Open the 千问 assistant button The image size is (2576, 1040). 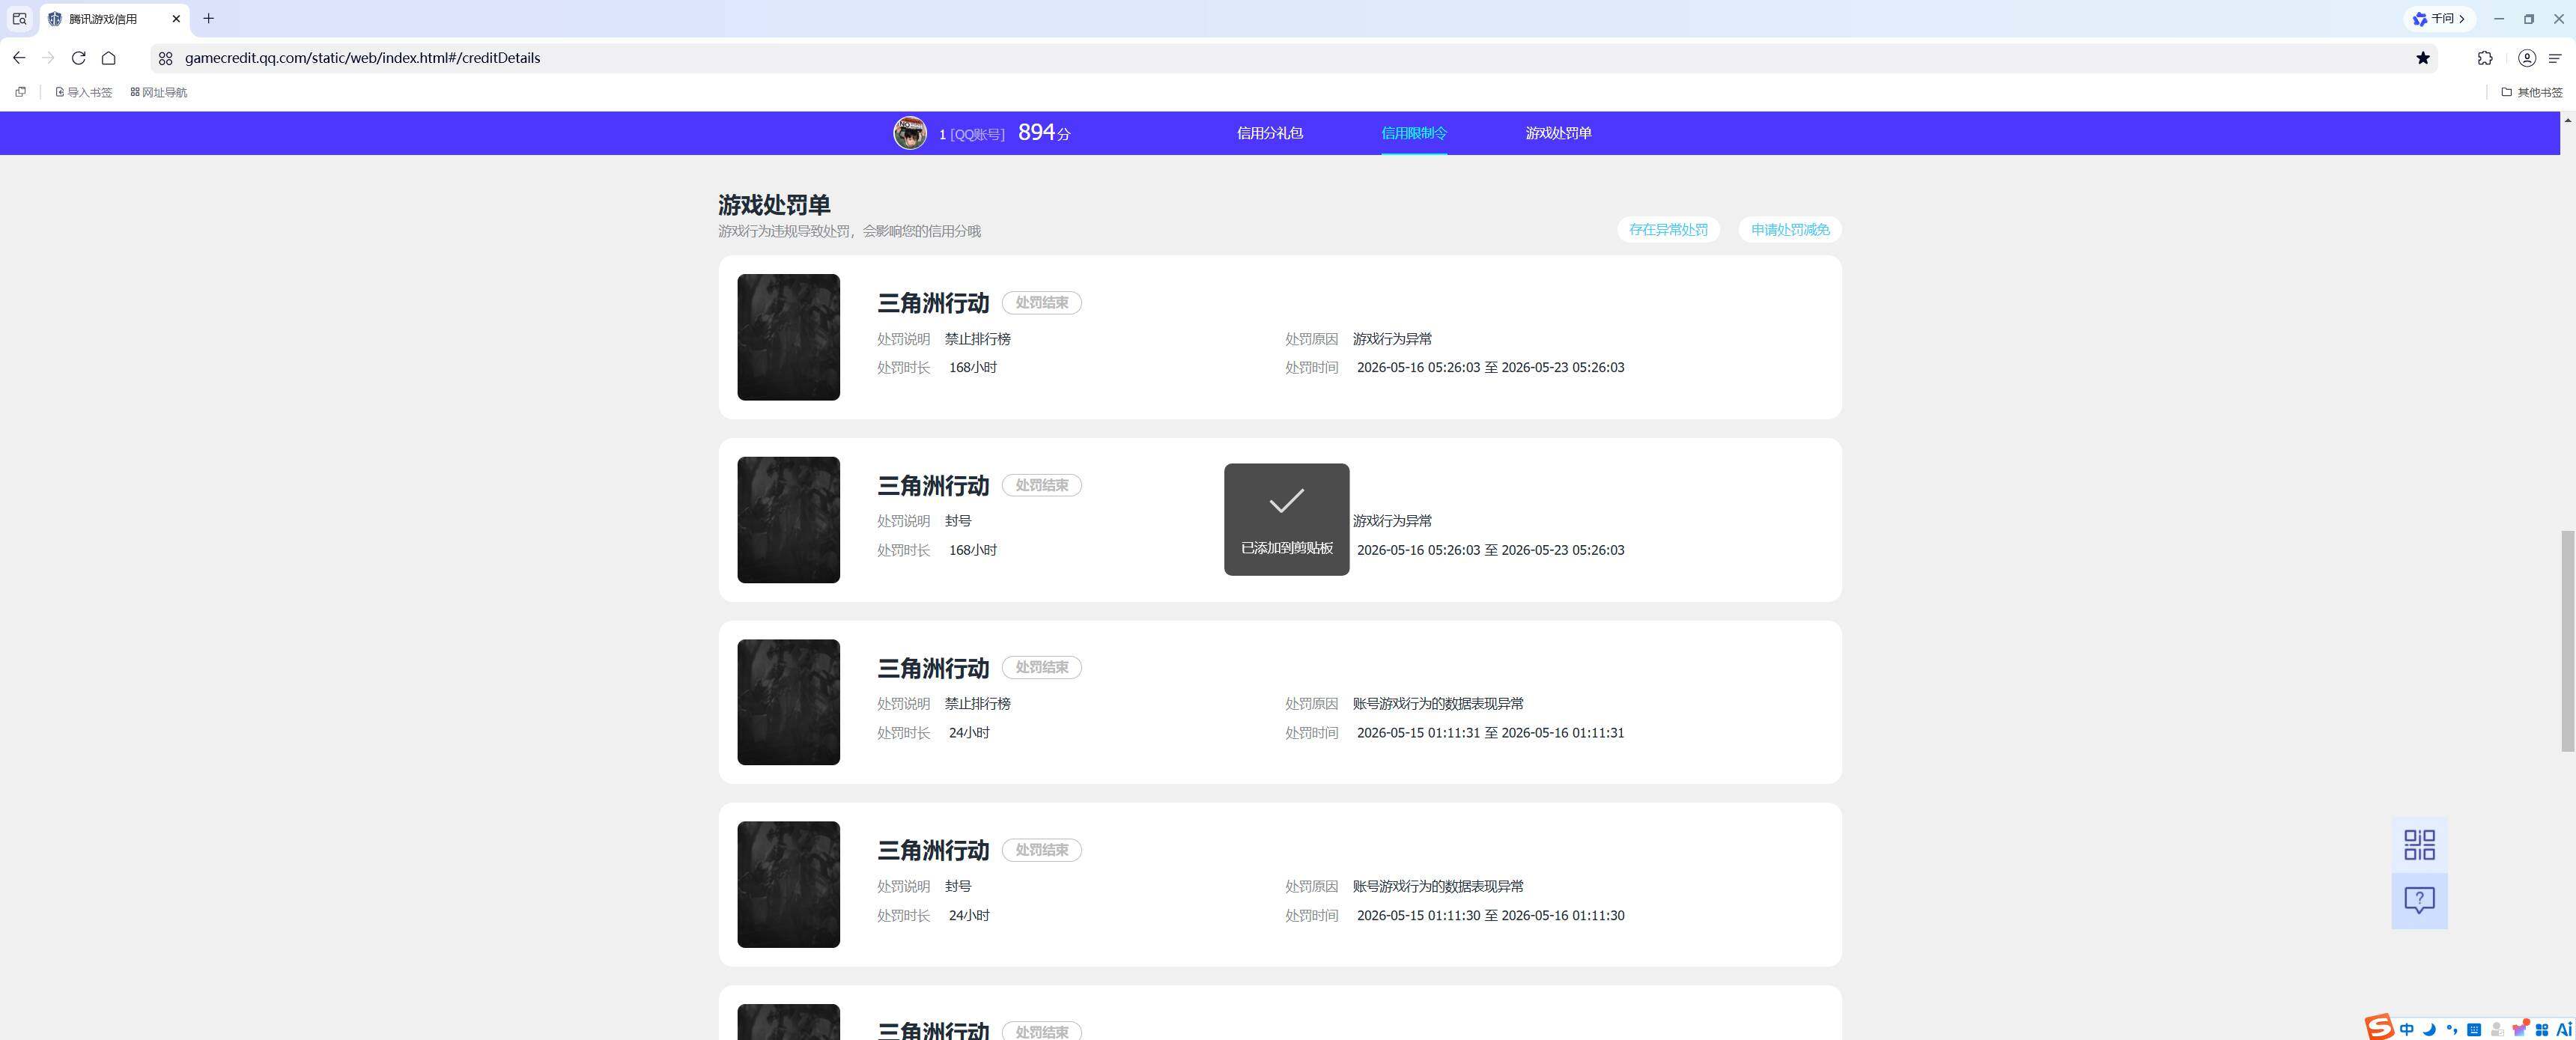tap(2440, 19)
